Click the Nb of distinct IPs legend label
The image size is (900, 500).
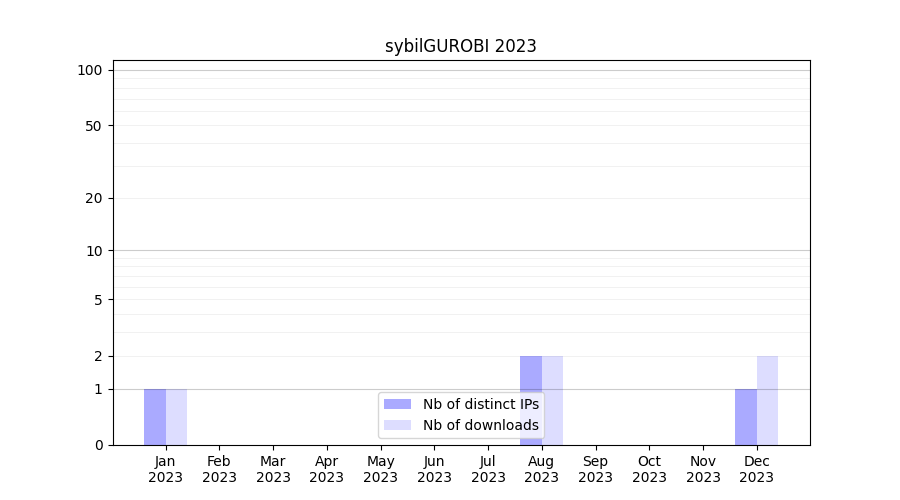pos(480,404)
